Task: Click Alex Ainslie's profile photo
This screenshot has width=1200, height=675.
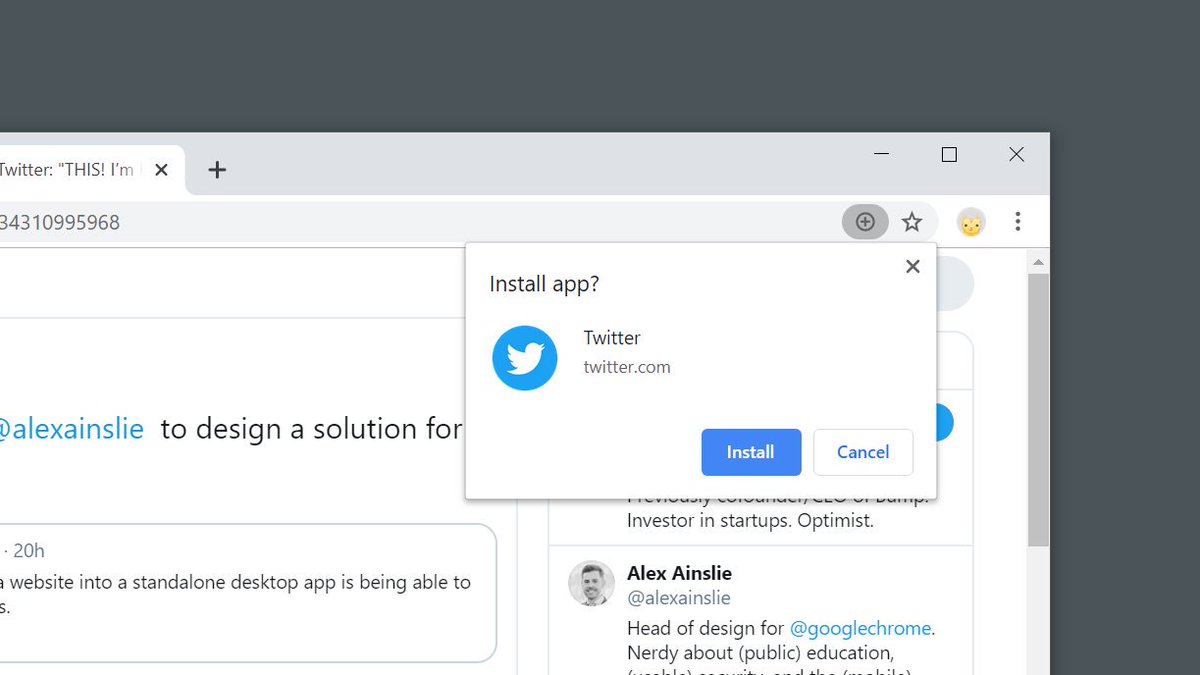Action: click(591, 583)
